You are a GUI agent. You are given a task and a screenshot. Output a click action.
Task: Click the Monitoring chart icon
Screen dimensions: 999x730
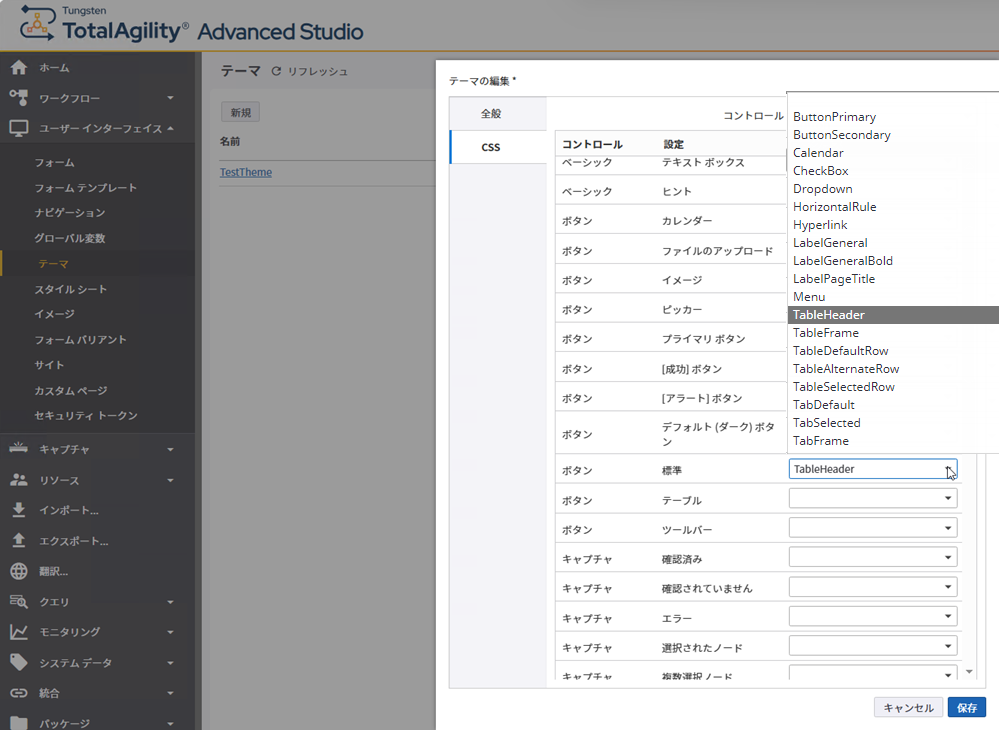(x=18, y=632)
